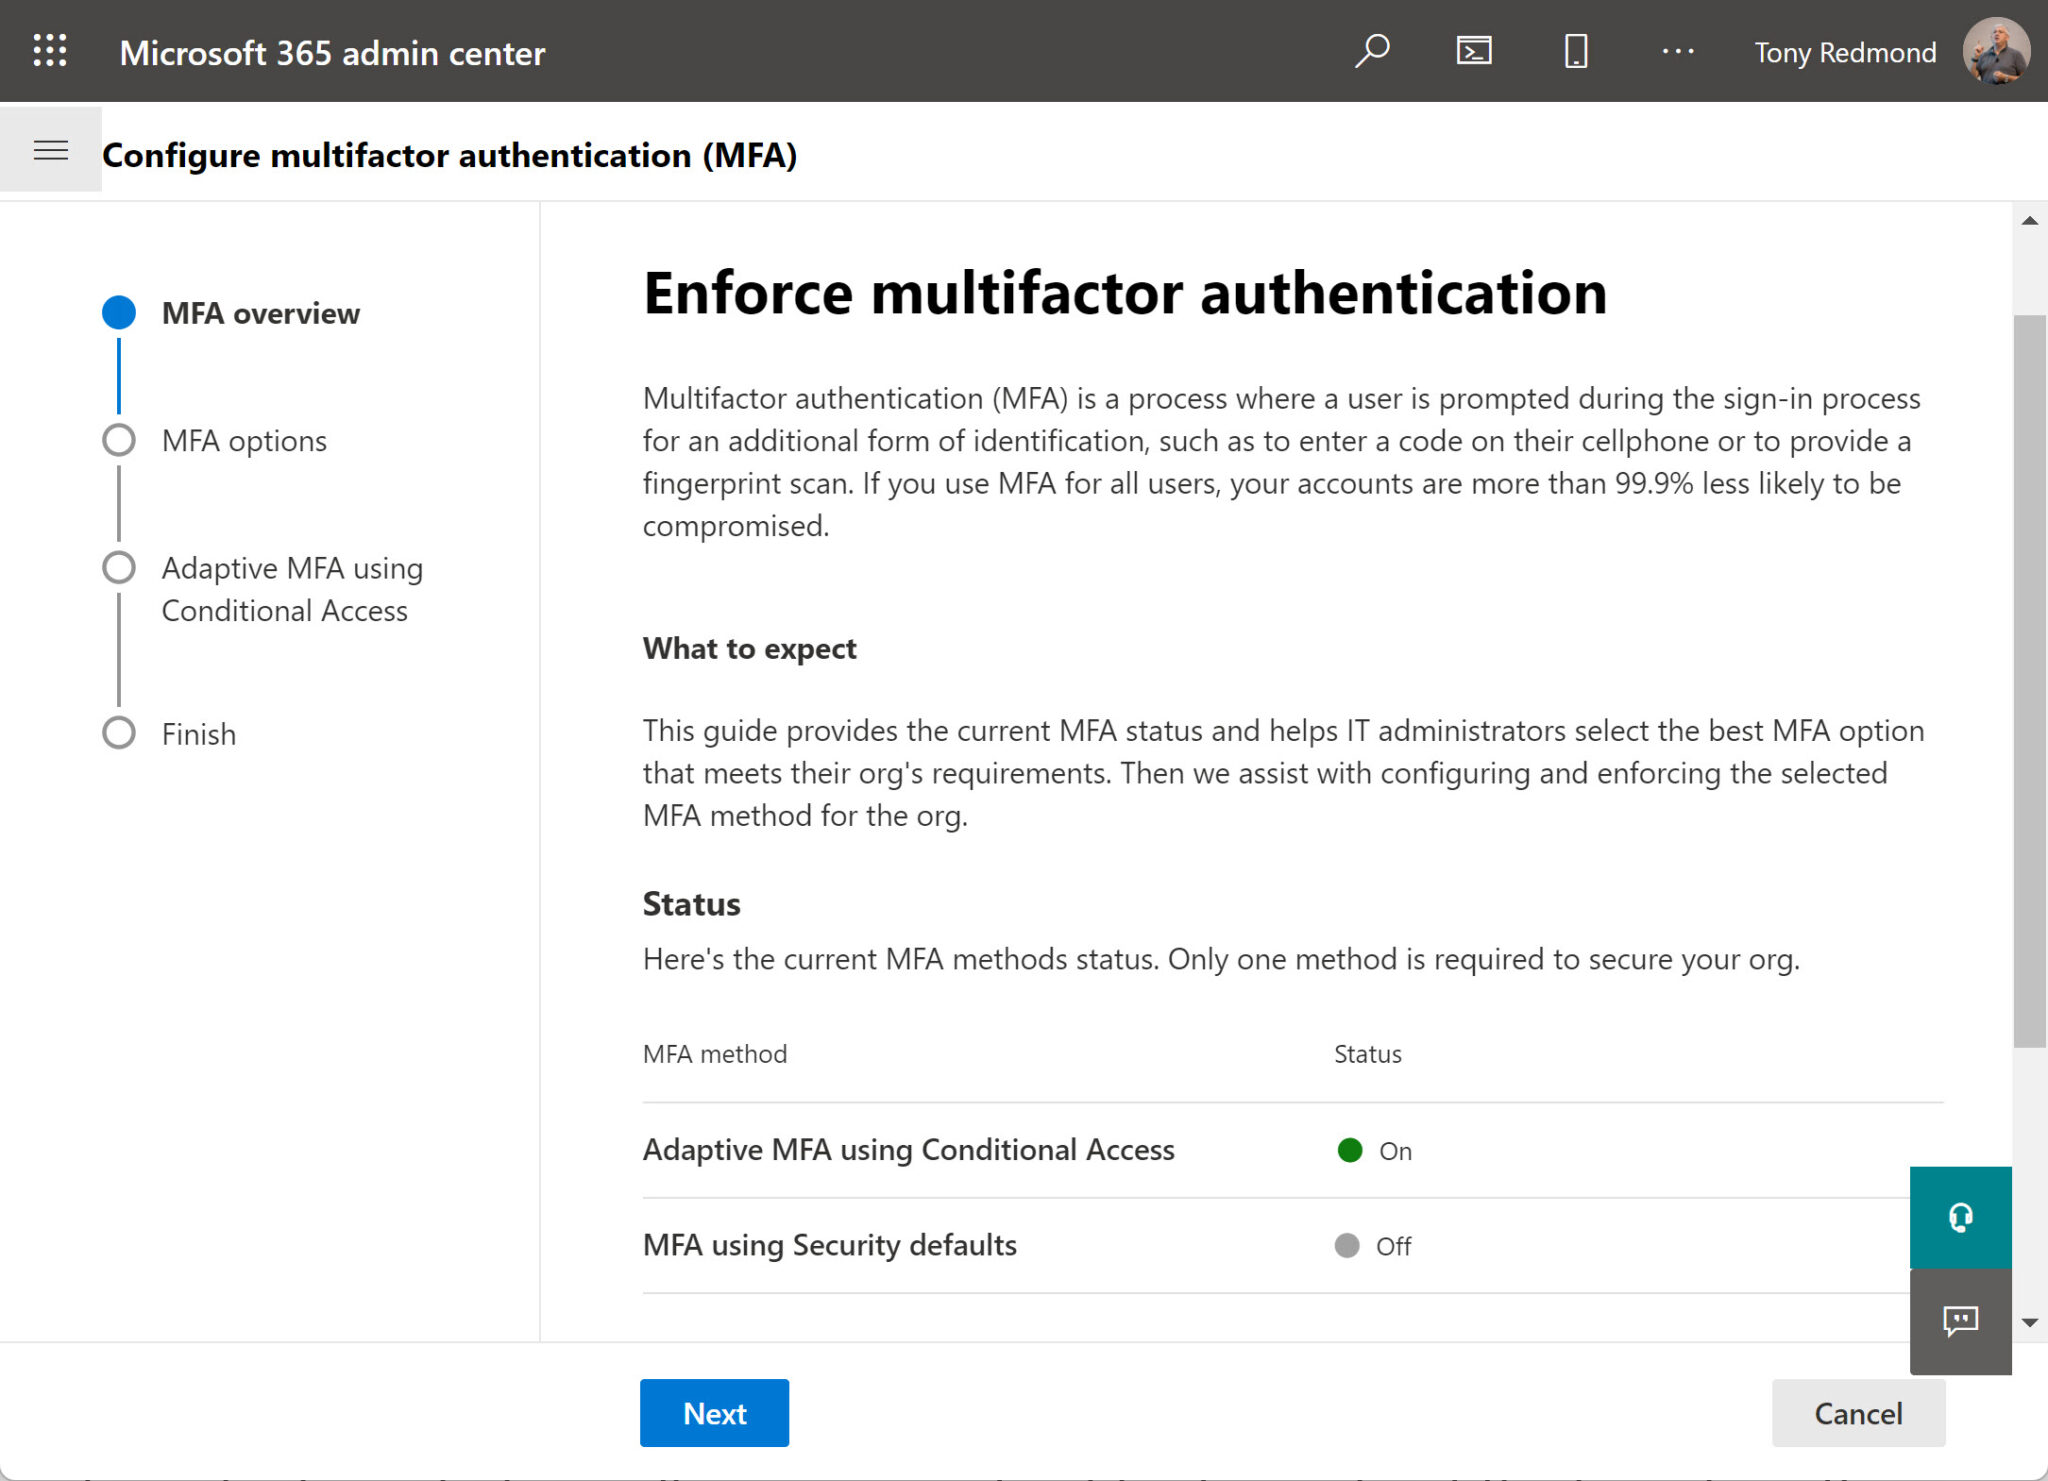Select the MFA options step circle
2048x1481 pixels.
[x=119, y=440]
